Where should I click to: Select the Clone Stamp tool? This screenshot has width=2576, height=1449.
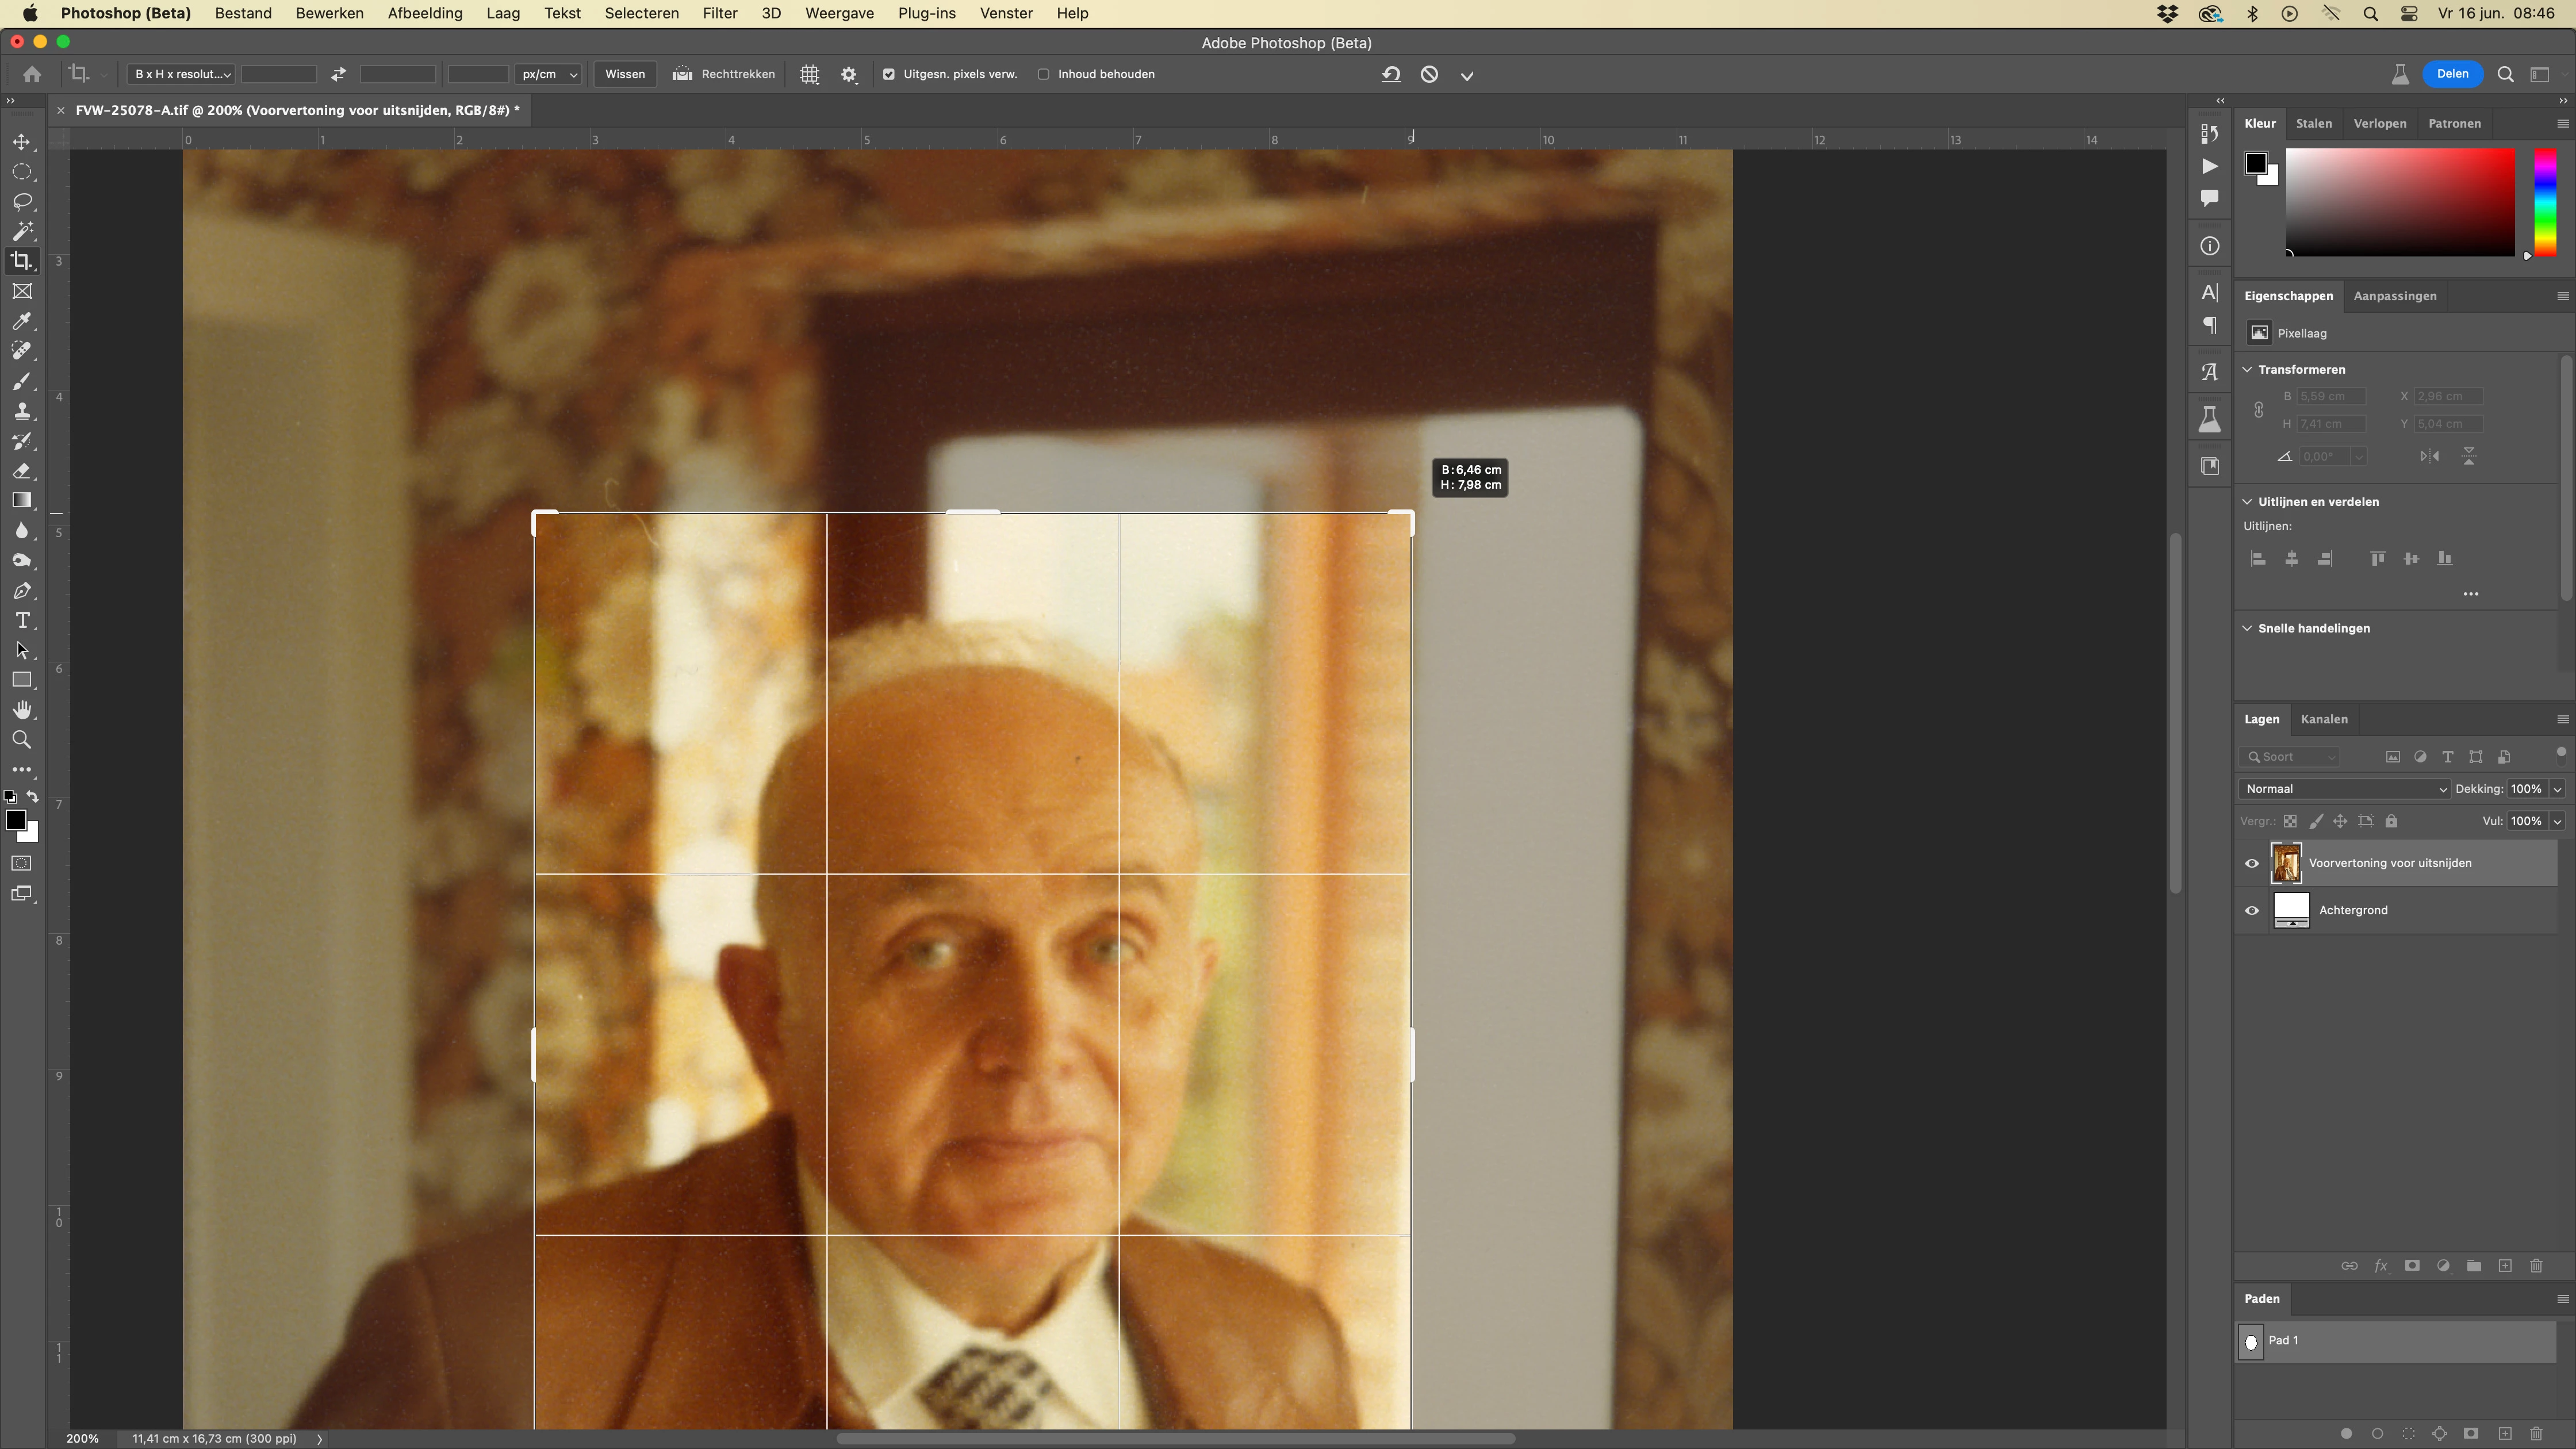(22, 411)
